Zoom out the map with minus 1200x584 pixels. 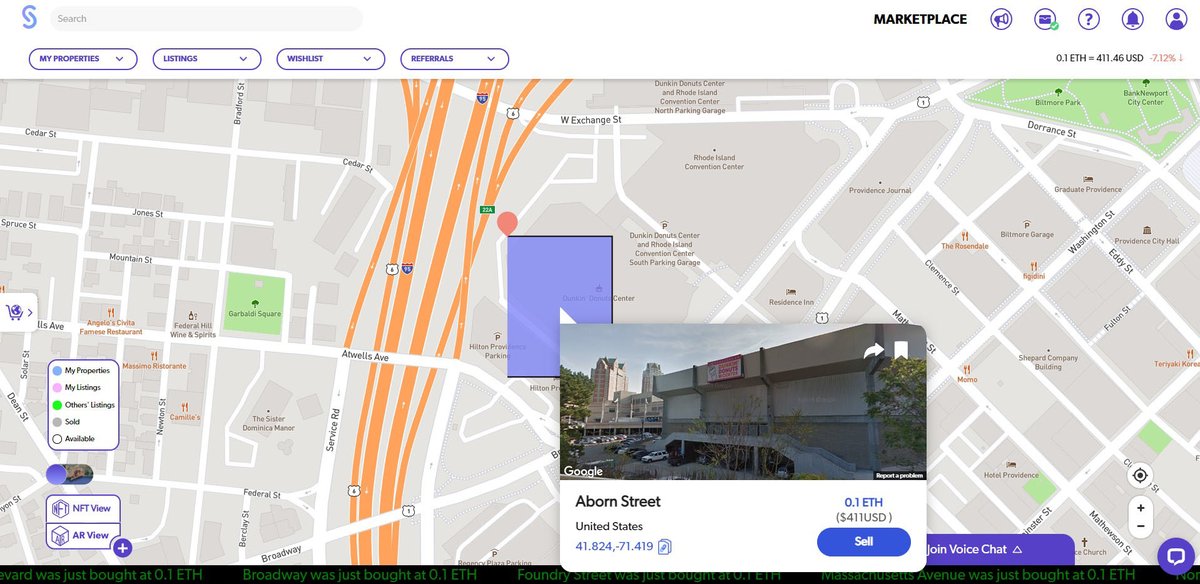[1140, 527]
